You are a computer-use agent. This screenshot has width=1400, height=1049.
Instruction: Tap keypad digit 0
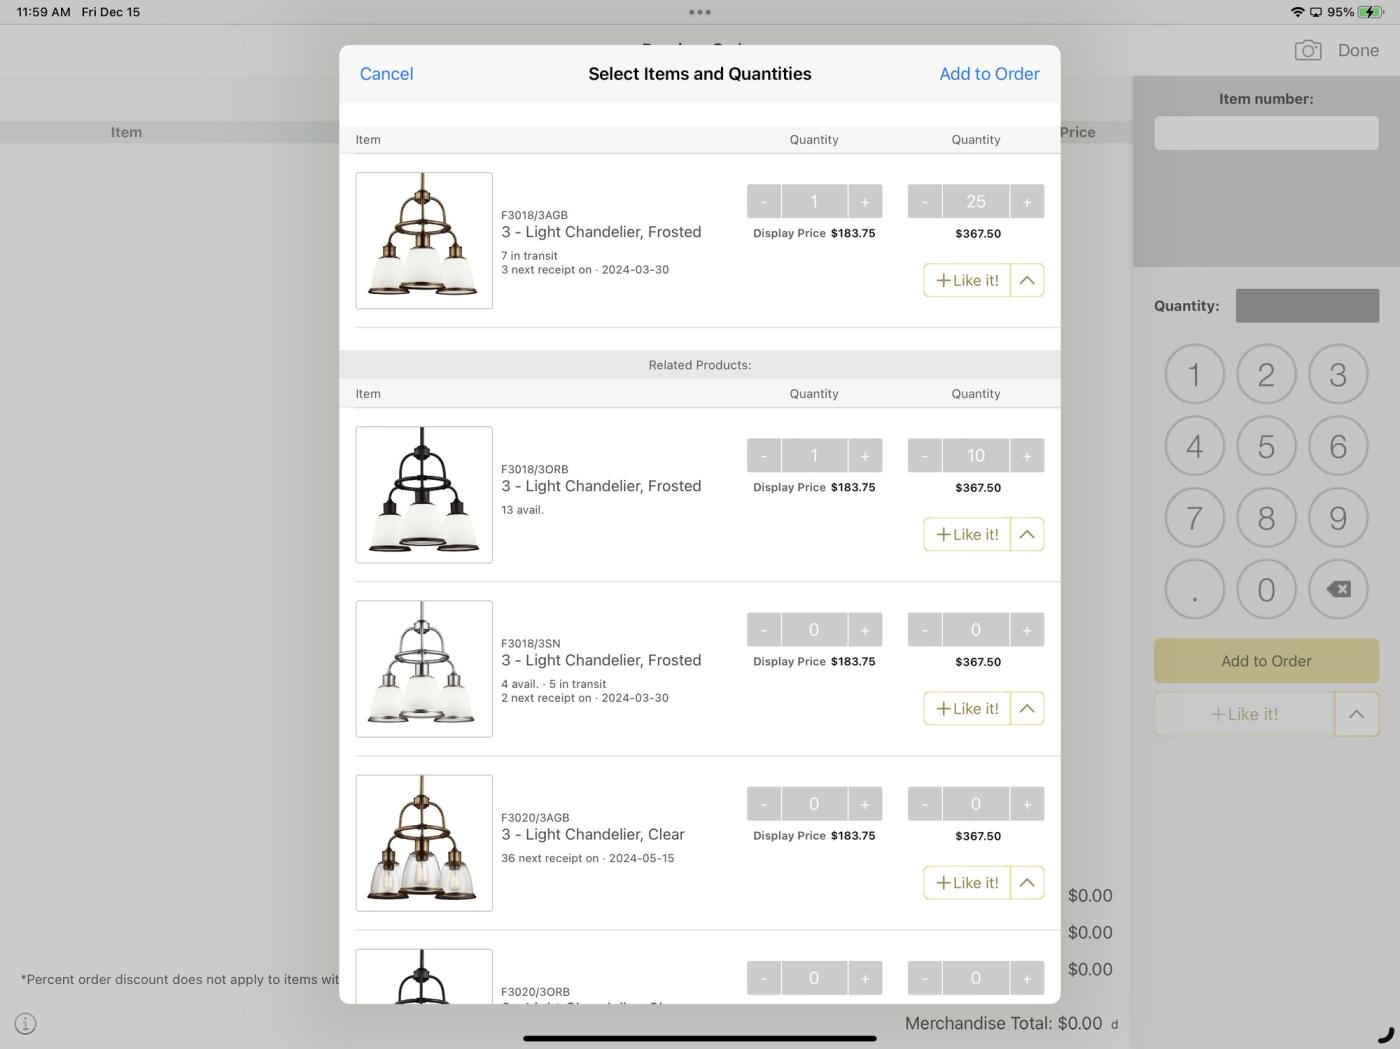click(1266, 589)
